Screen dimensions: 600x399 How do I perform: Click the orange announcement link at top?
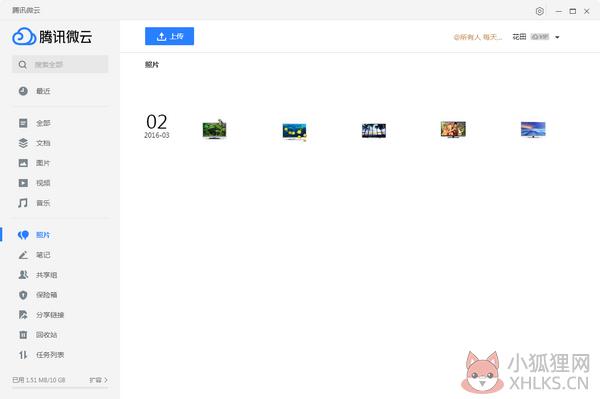[478, 37]
